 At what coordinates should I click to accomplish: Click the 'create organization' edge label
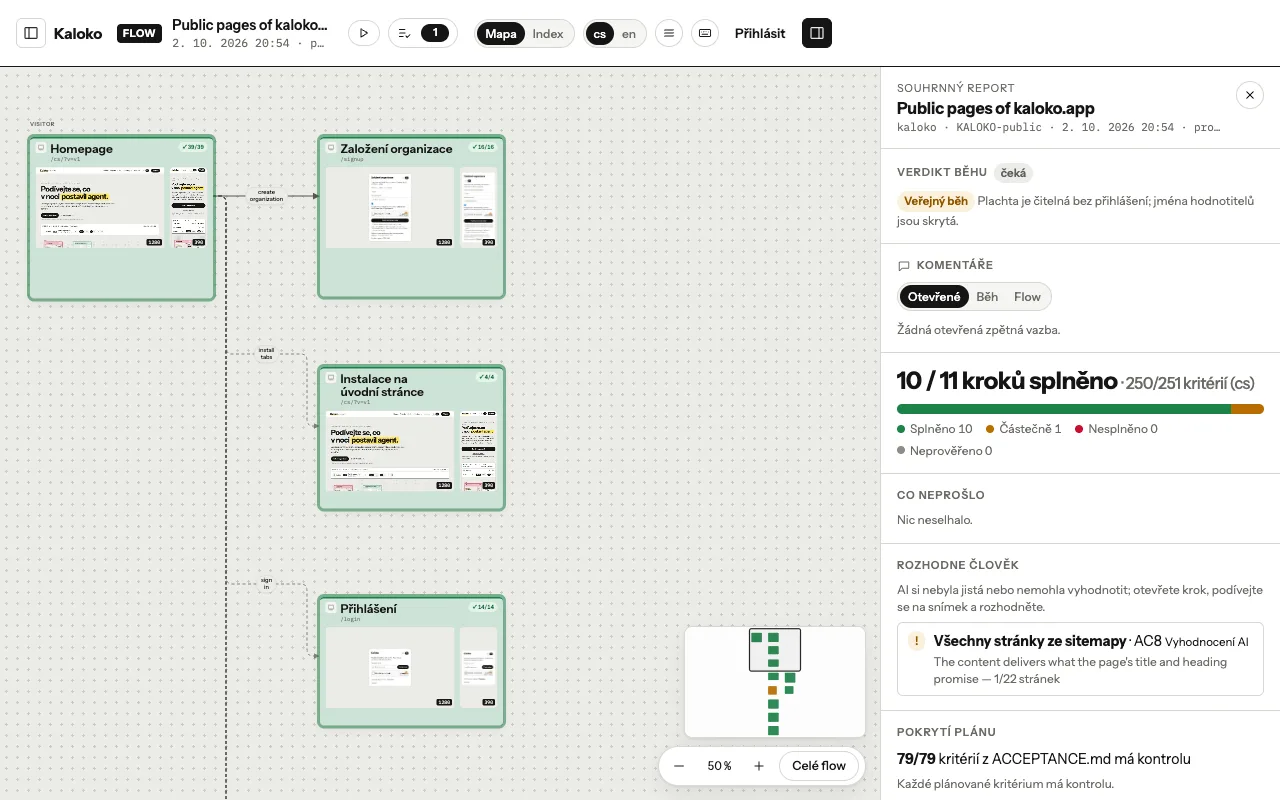tap(266, 195)
